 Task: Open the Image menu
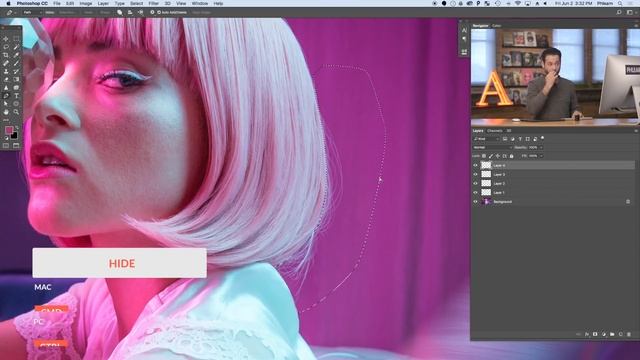[86, 3]
